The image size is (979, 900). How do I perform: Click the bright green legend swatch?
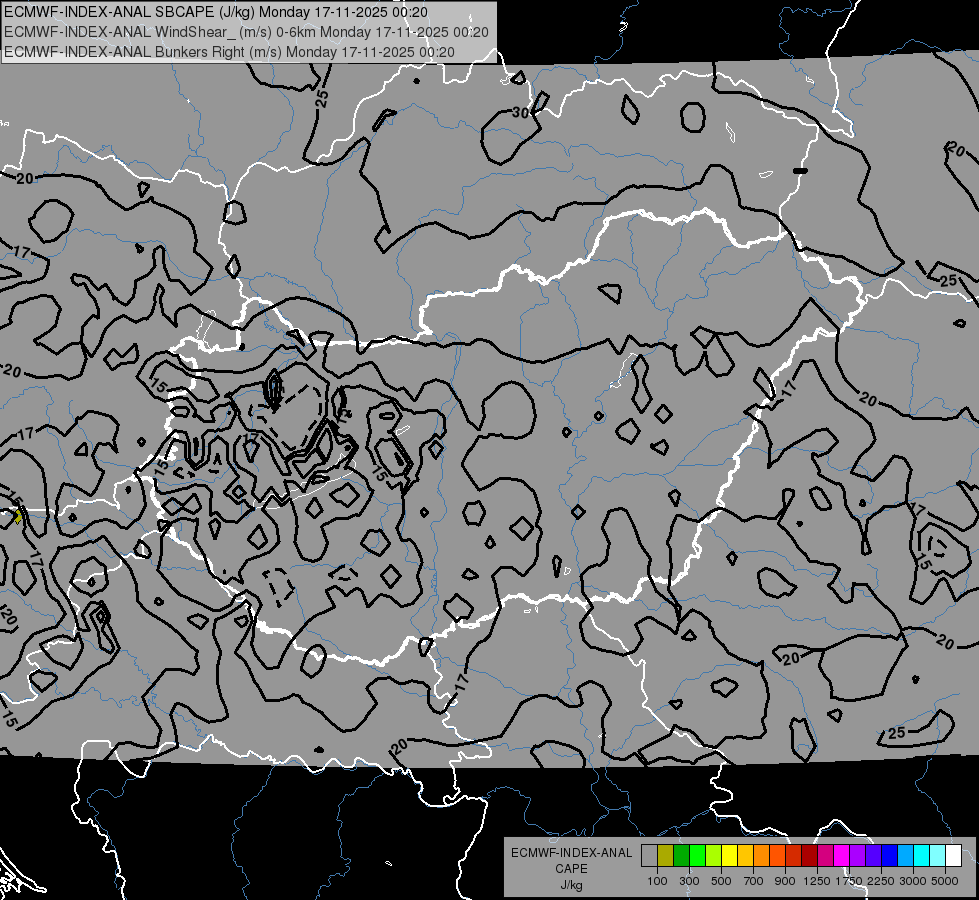(x=697, y=855)
